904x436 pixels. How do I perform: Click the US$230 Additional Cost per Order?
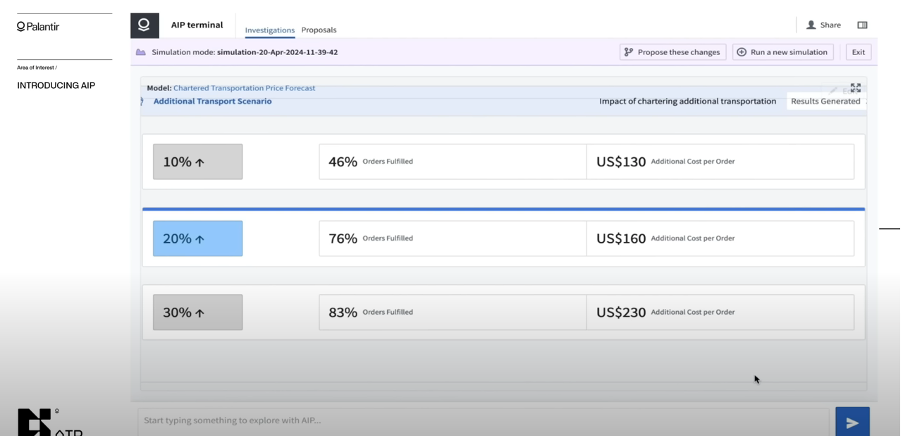[x=720, y=312]
